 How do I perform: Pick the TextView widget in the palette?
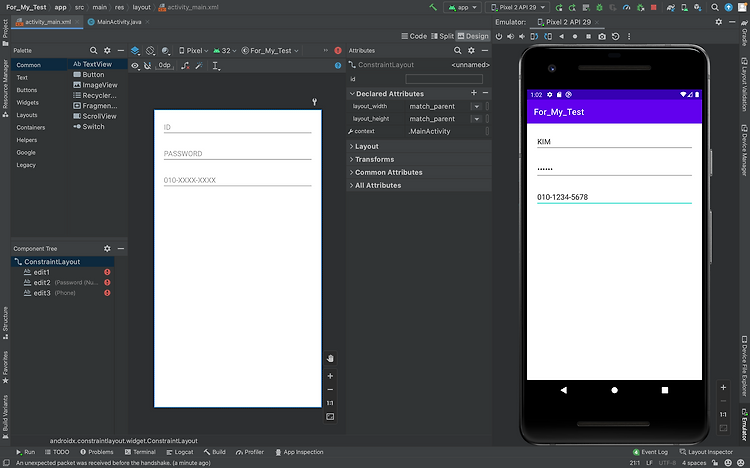pos(98,64)
